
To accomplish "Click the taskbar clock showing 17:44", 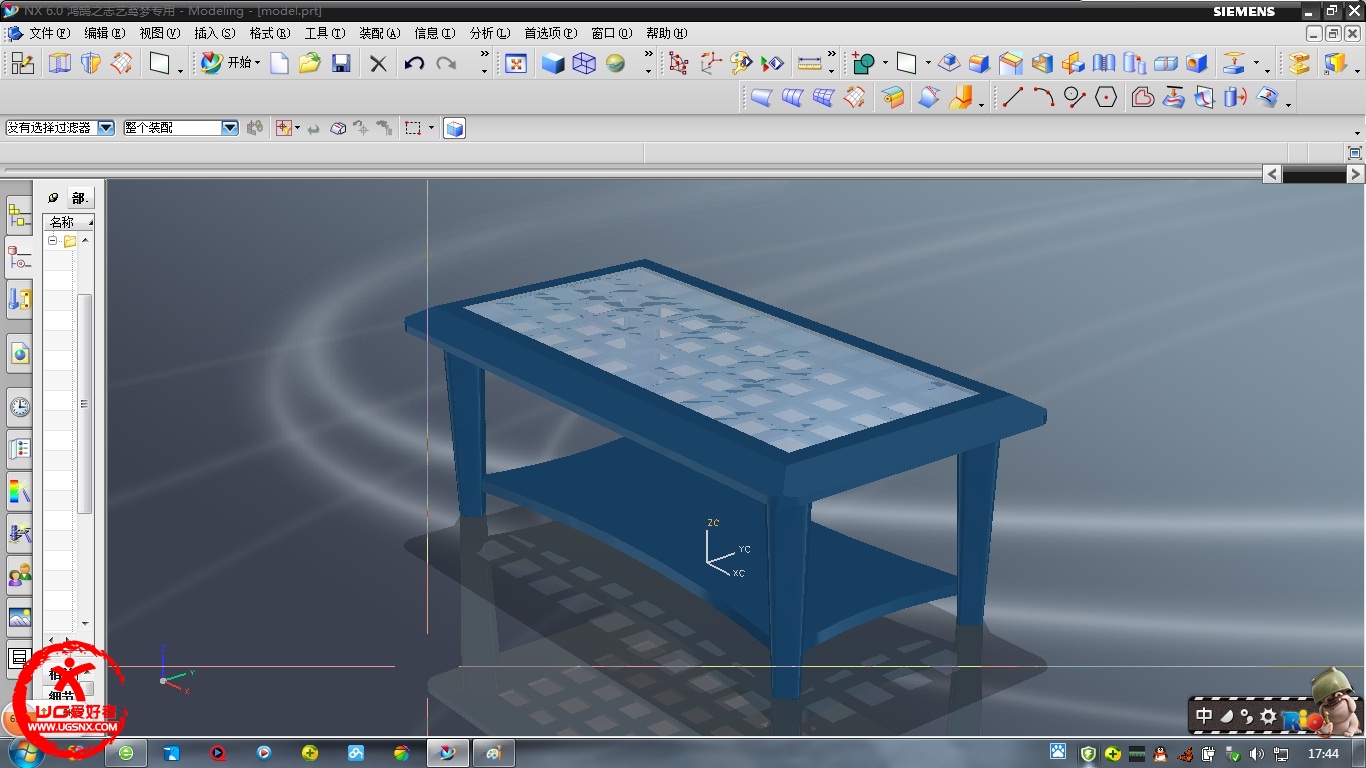I will [x=1323, y=753].
